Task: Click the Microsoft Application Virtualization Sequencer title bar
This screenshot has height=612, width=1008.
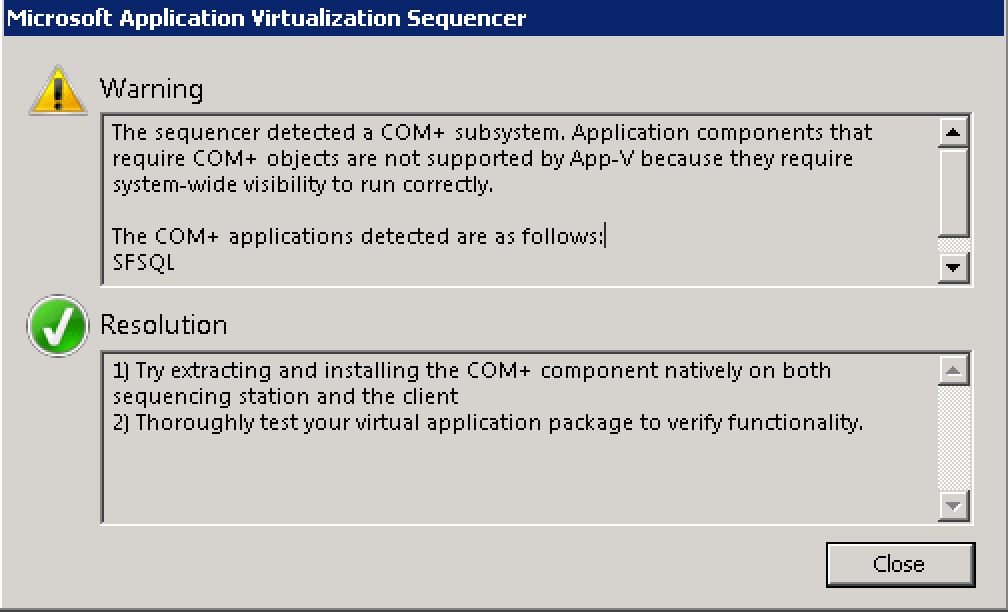Action: point(400,18)
